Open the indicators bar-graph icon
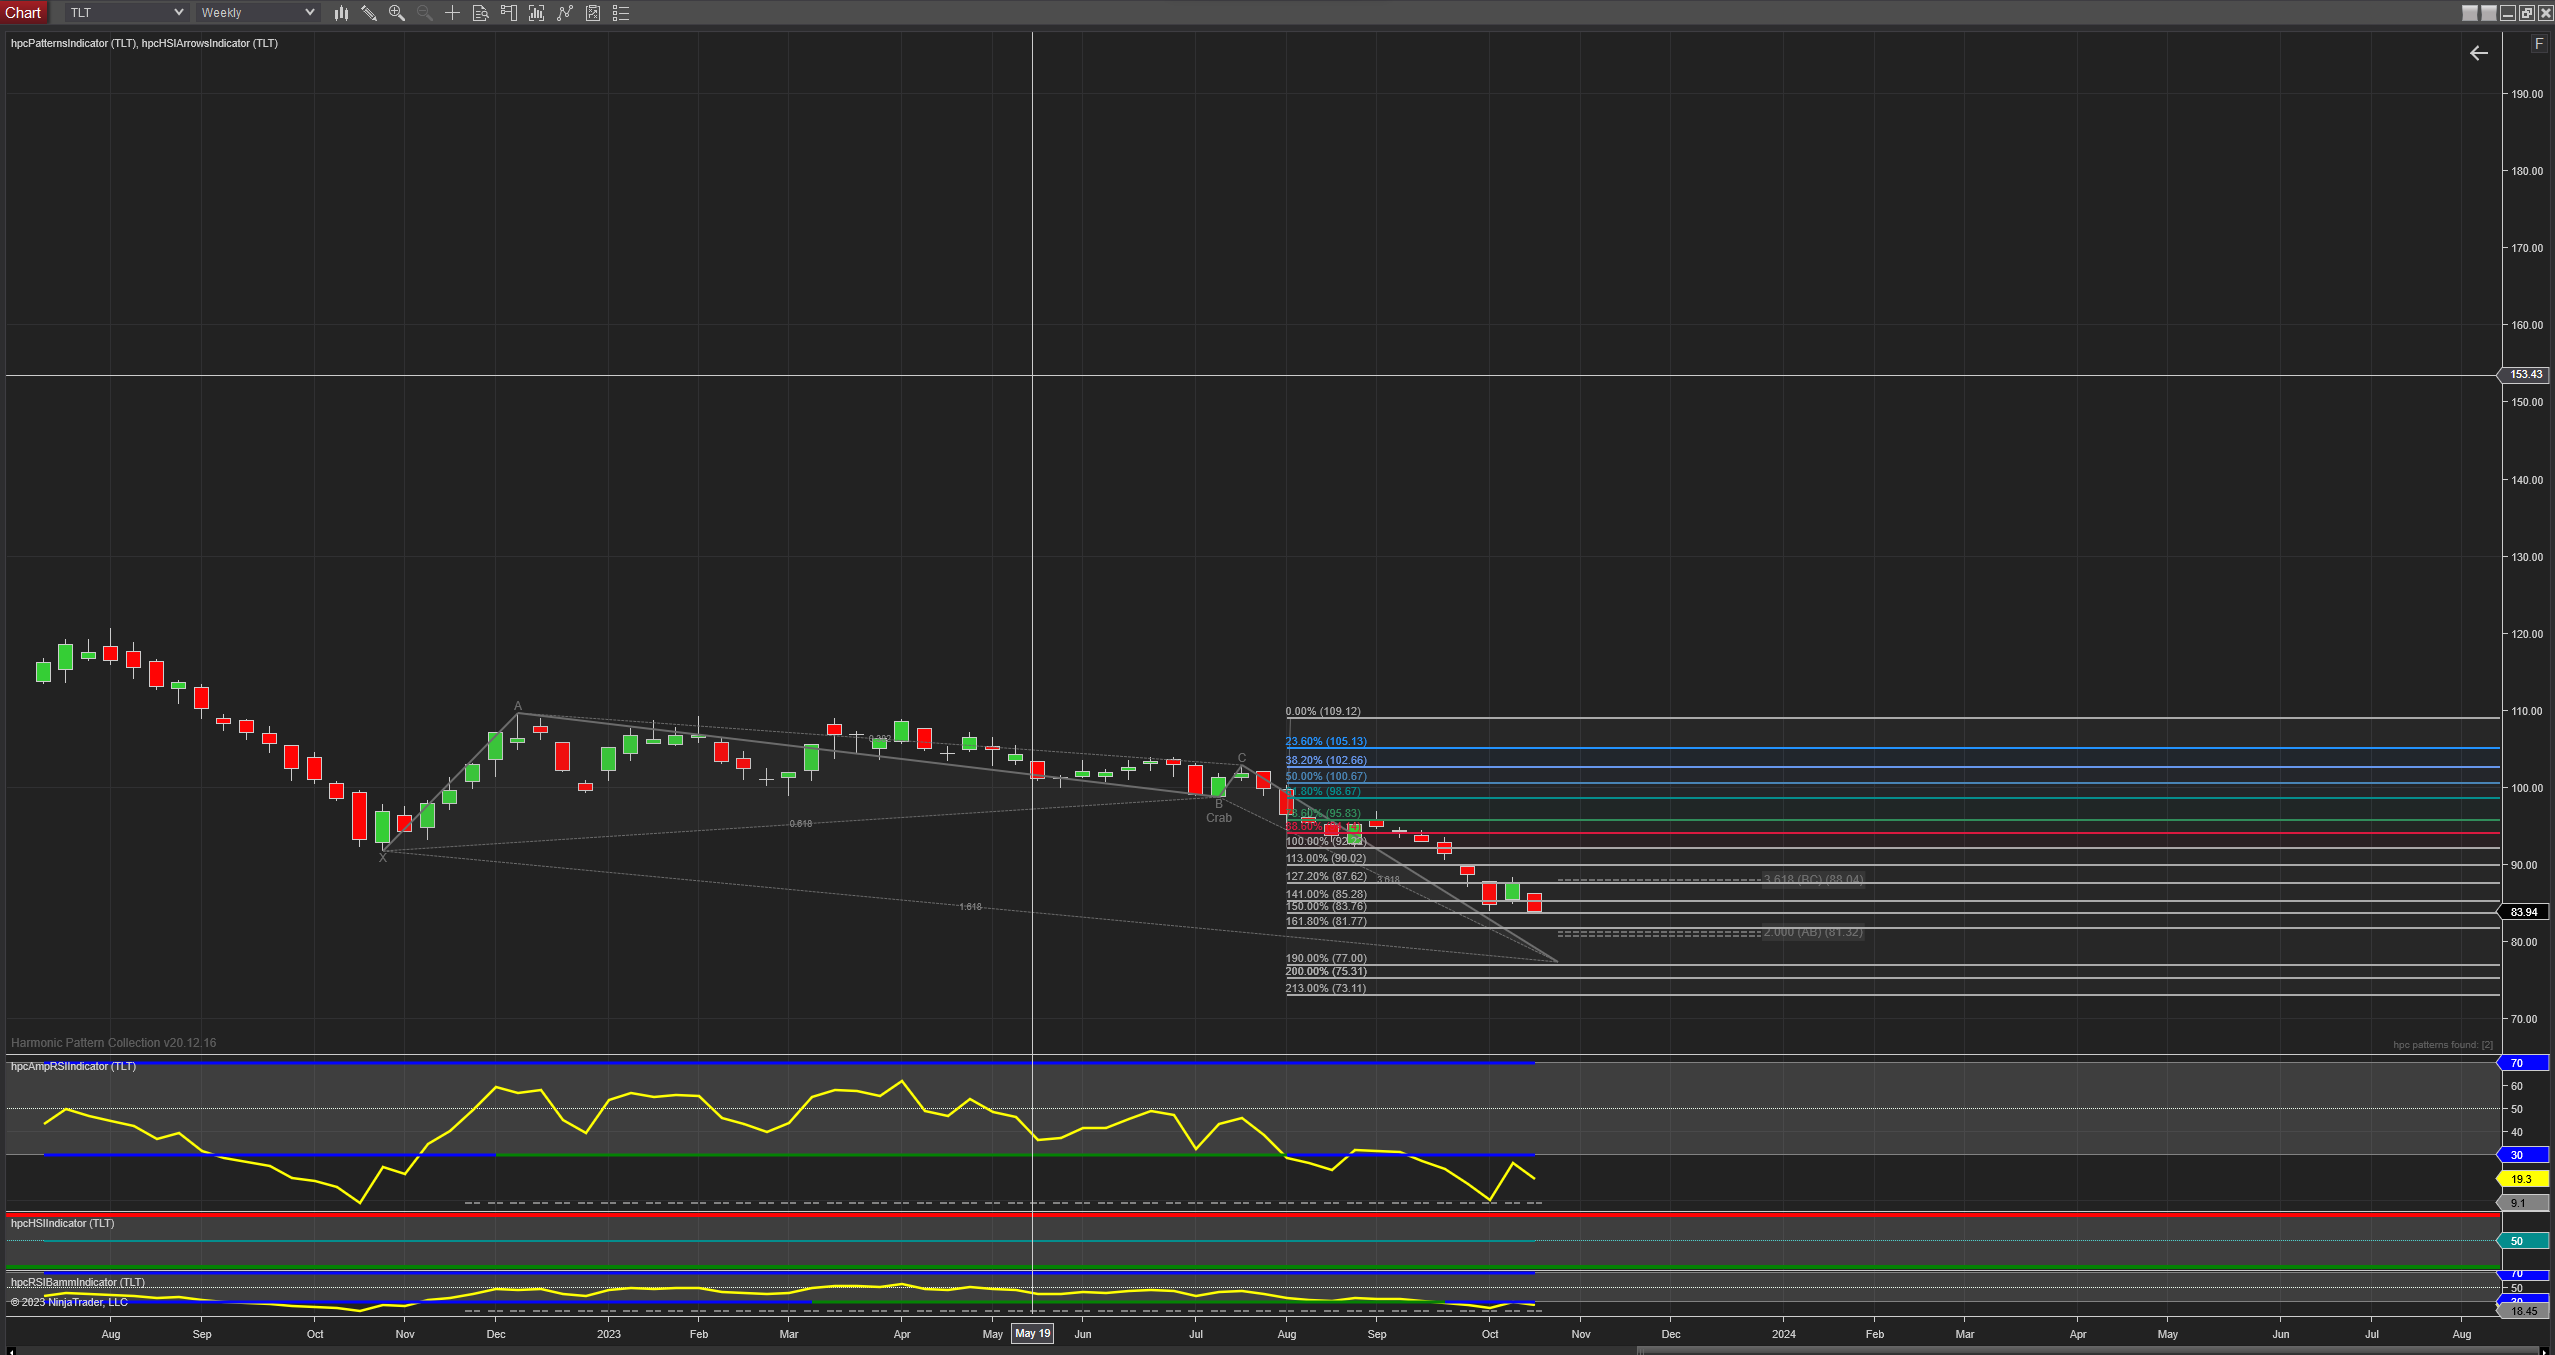 [x=537, y=13]
